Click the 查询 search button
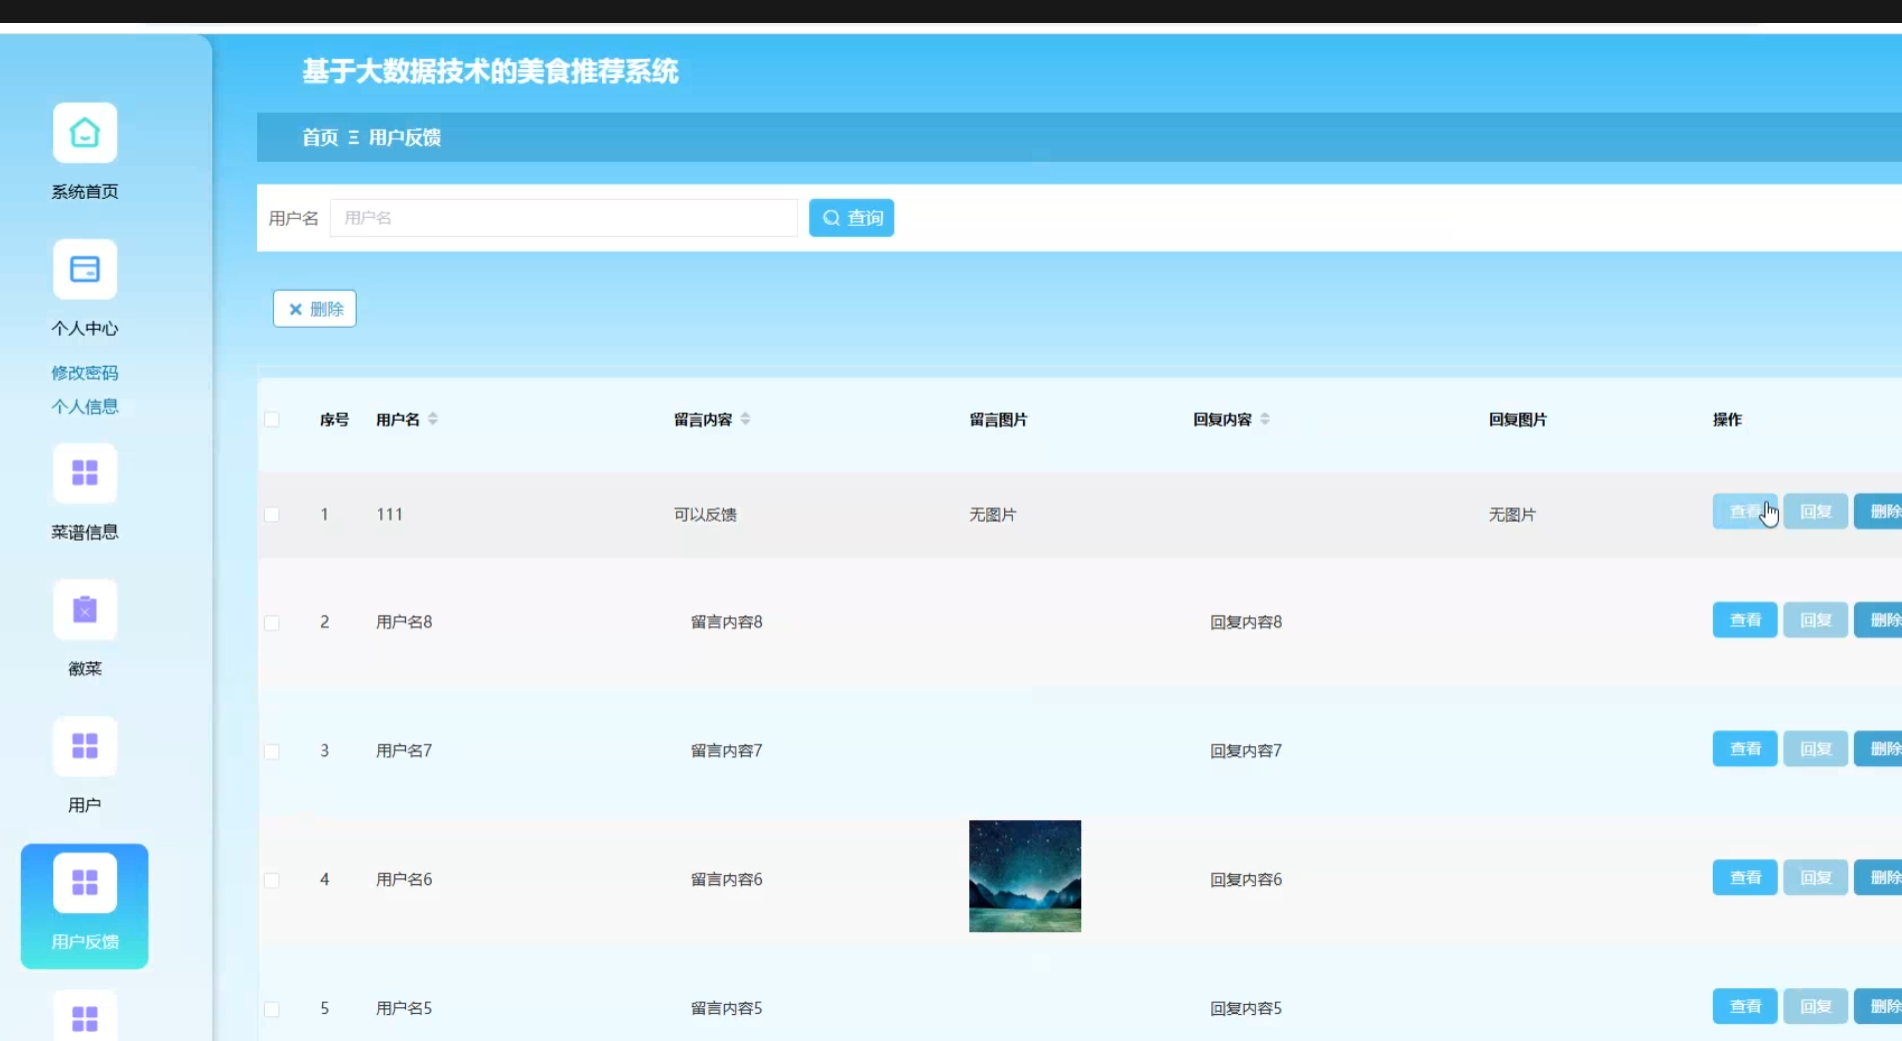 click(x=851, y=218)
